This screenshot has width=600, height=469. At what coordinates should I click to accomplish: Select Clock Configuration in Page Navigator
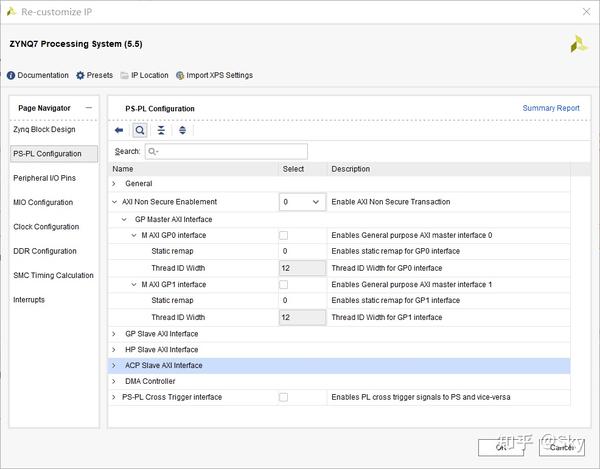46,227
